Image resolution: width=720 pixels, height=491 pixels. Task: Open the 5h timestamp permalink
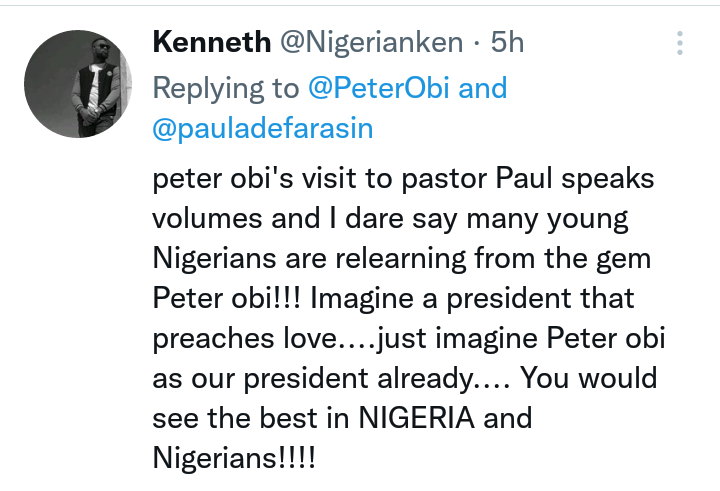tap(507, 42)
